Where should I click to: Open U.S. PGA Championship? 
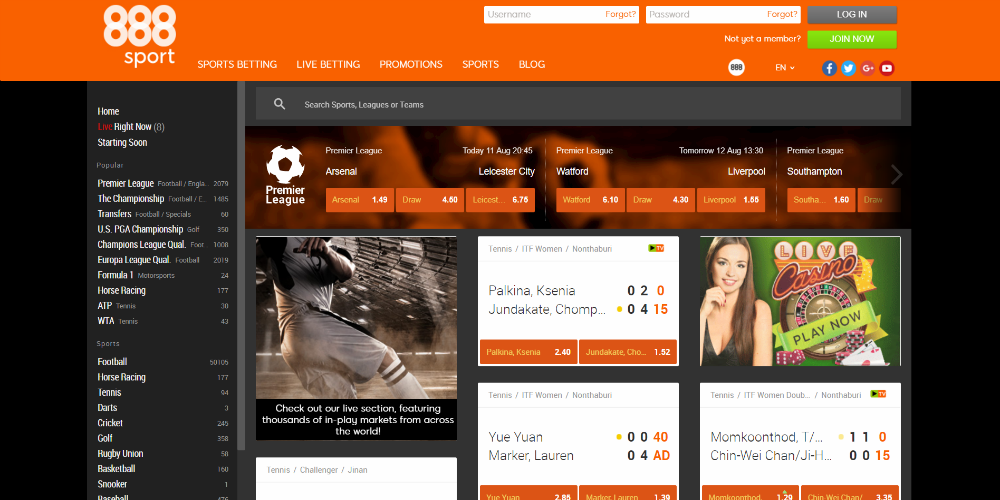click(163, 229)
